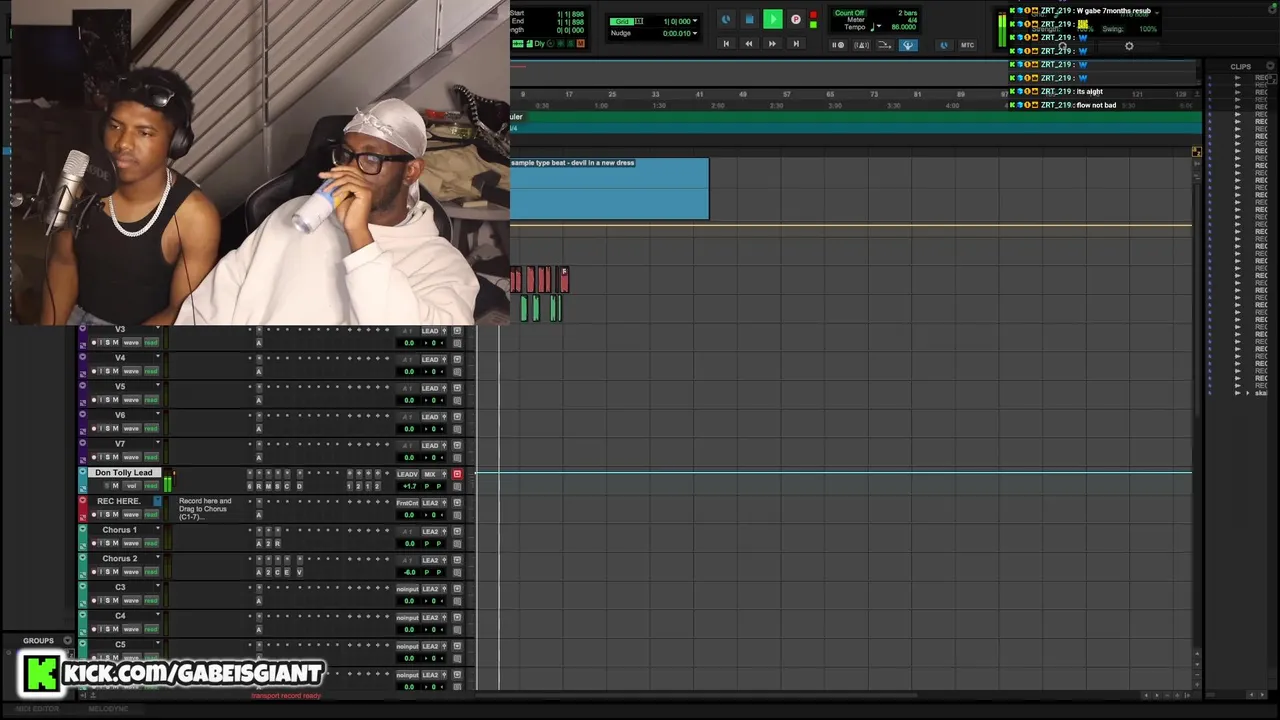Image resolution: width=1280 pixels, height=720 pixels.
Task: Click Return to Zero transport button
Action: 726,44
